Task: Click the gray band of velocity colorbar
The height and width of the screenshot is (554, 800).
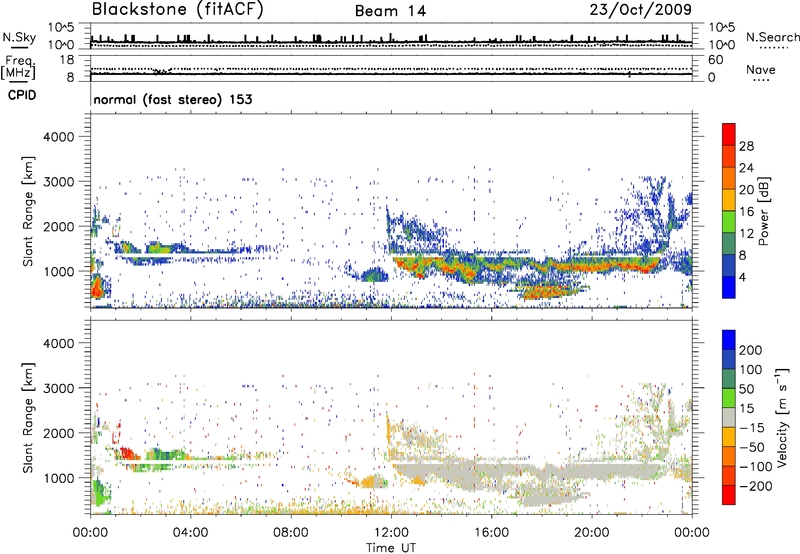Action: pyautogui.click(x=729, y=417)
